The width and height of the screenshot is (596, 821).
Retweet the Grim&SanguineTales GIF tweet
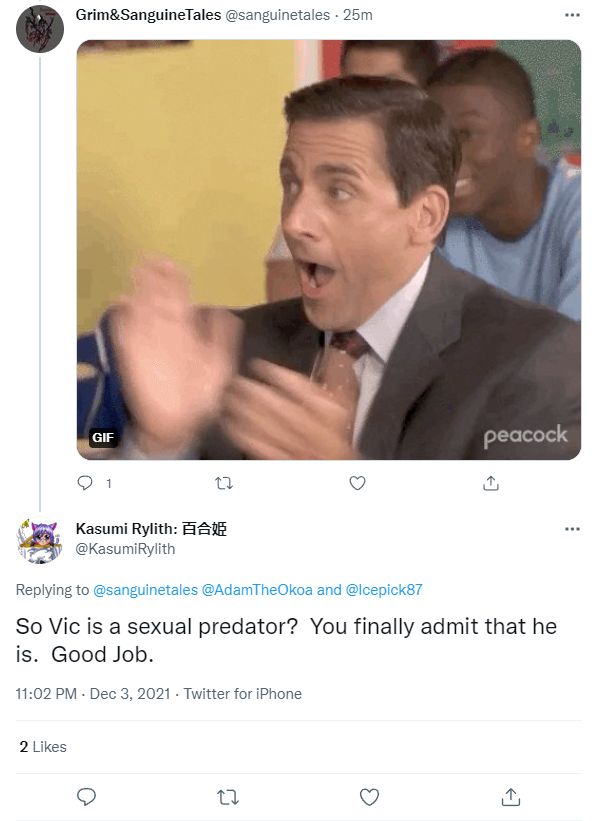coord(224,483)
